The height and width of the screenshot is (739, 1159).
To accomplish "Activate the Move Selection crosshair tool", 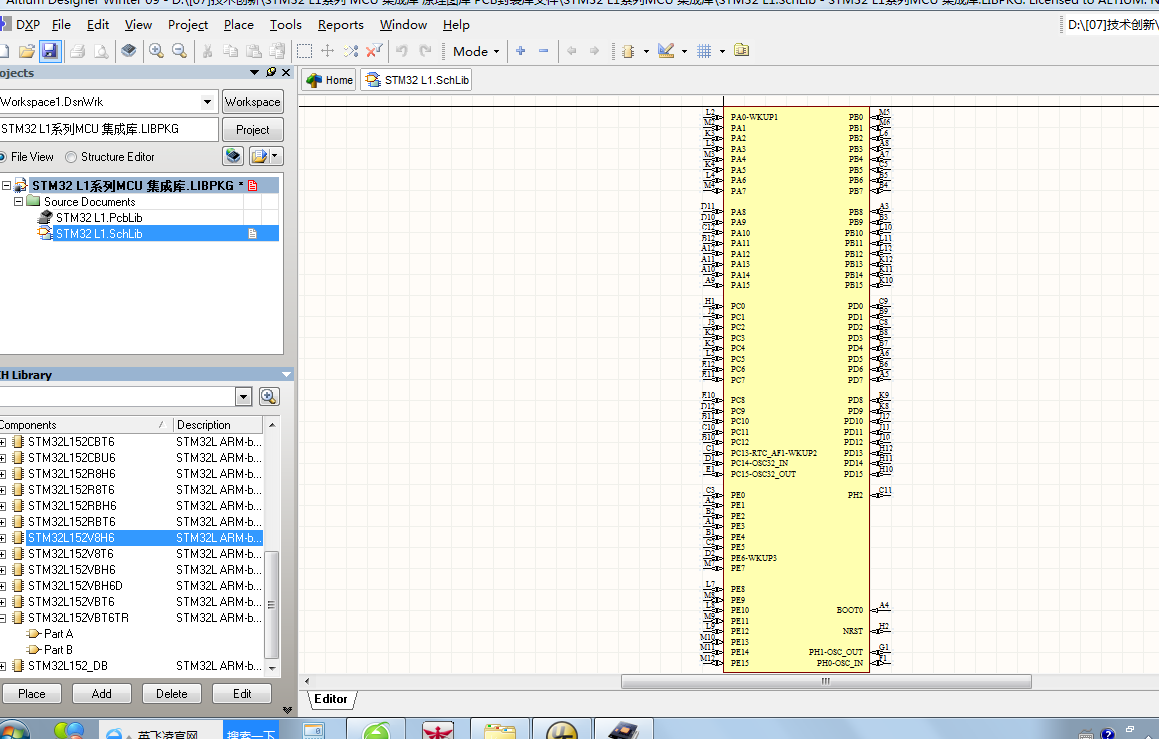I will click(x=327, y=51).
